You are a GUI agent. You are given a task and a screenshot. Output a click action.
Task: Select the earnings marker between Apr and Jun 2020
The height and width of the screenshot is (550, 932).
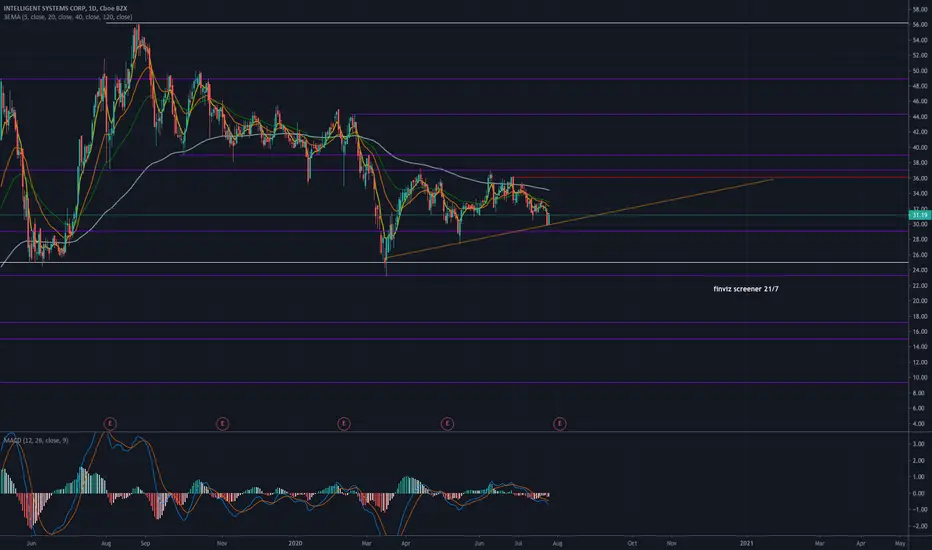(x=447, y=423)
